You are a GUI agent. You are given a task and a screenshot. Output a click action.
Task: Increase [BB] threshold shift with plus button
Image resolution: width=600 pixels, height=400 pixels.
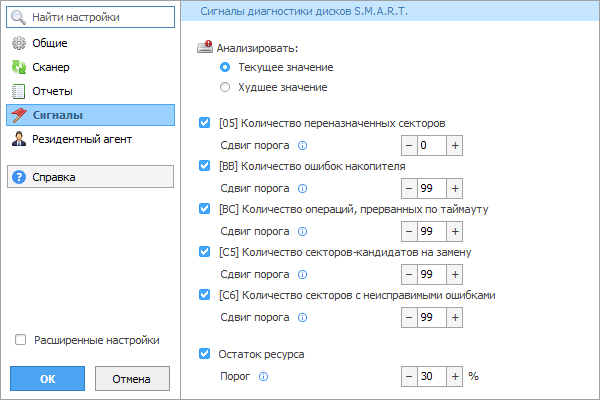tap(455, 188)
